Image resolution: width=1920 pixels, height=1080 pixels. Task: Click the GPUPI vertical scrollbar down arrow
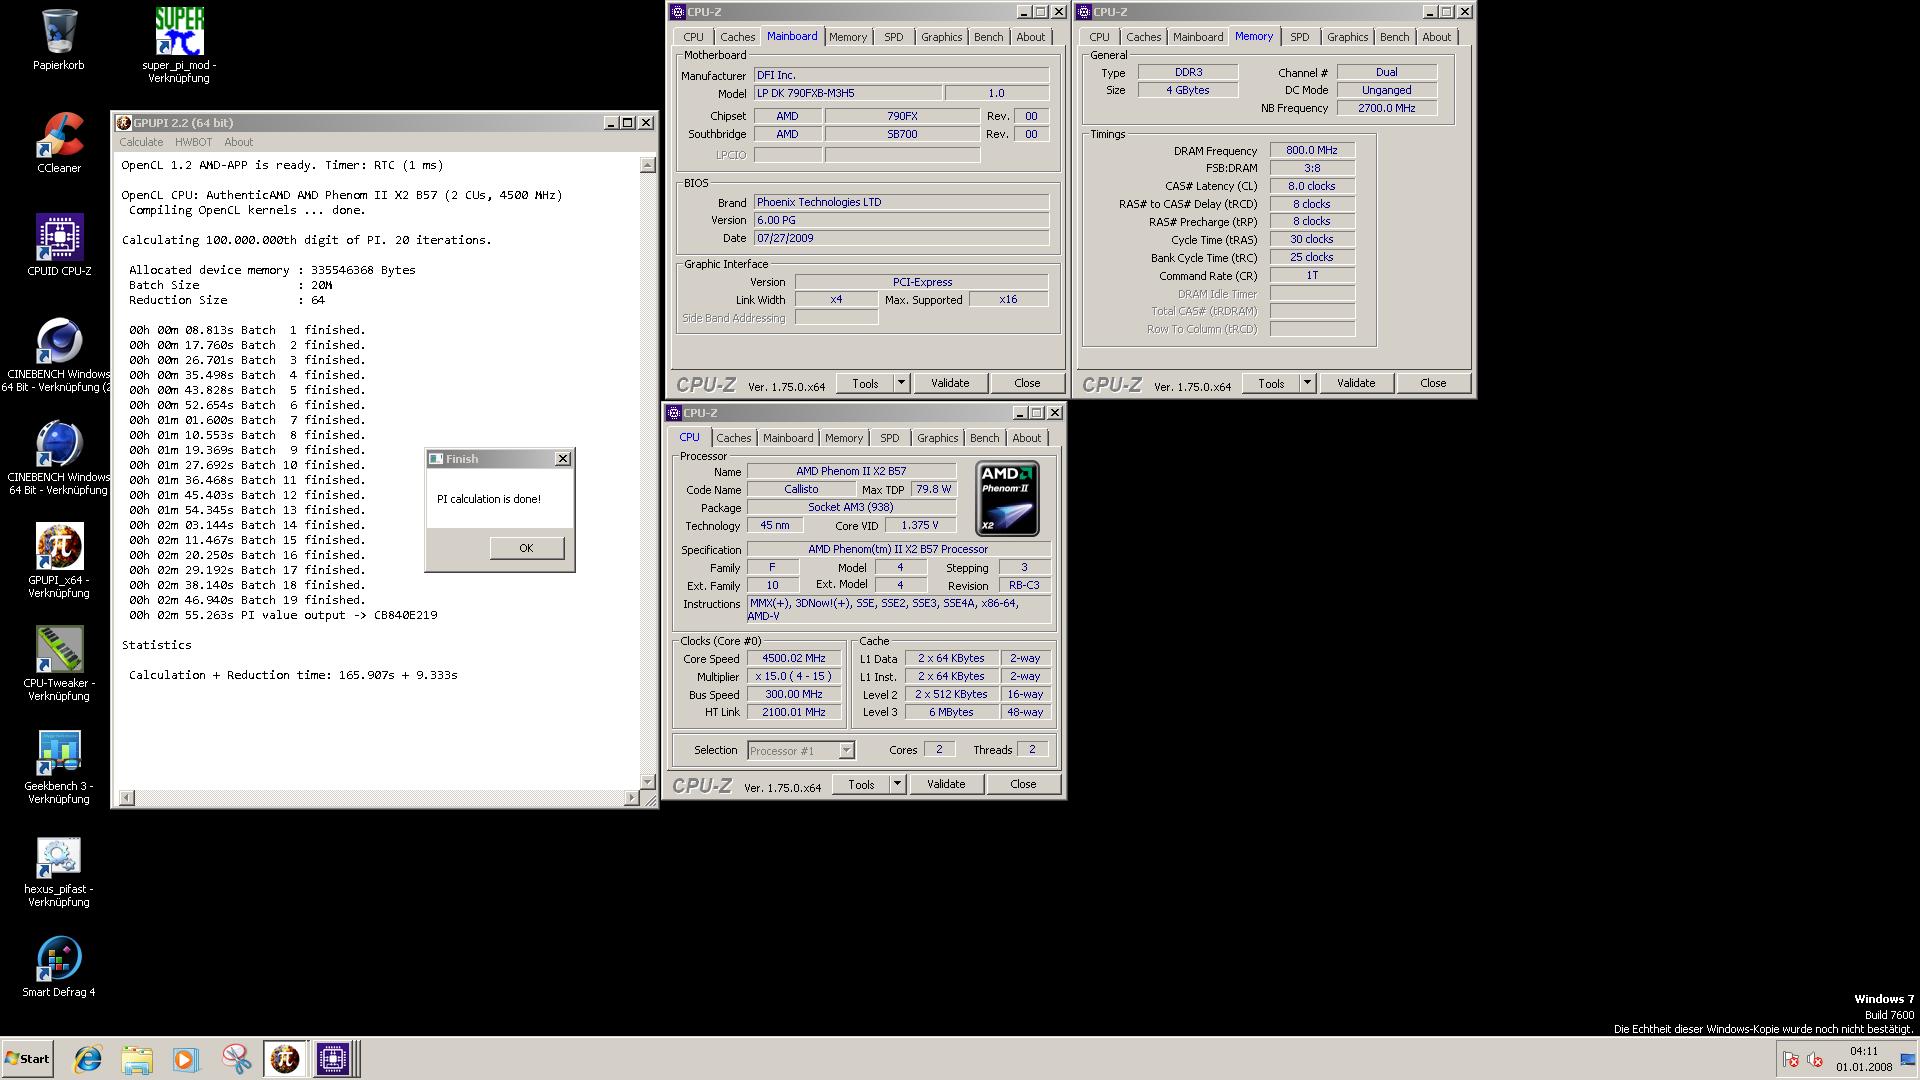[x=648, y=782]
